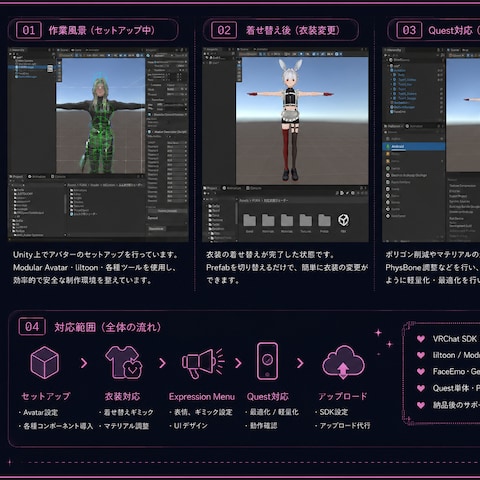Image resolution: width=480 pixels, height=480 pixels.
Task: Click the Unity prefab cube icon in panel 02
Action: click(343, 220)
